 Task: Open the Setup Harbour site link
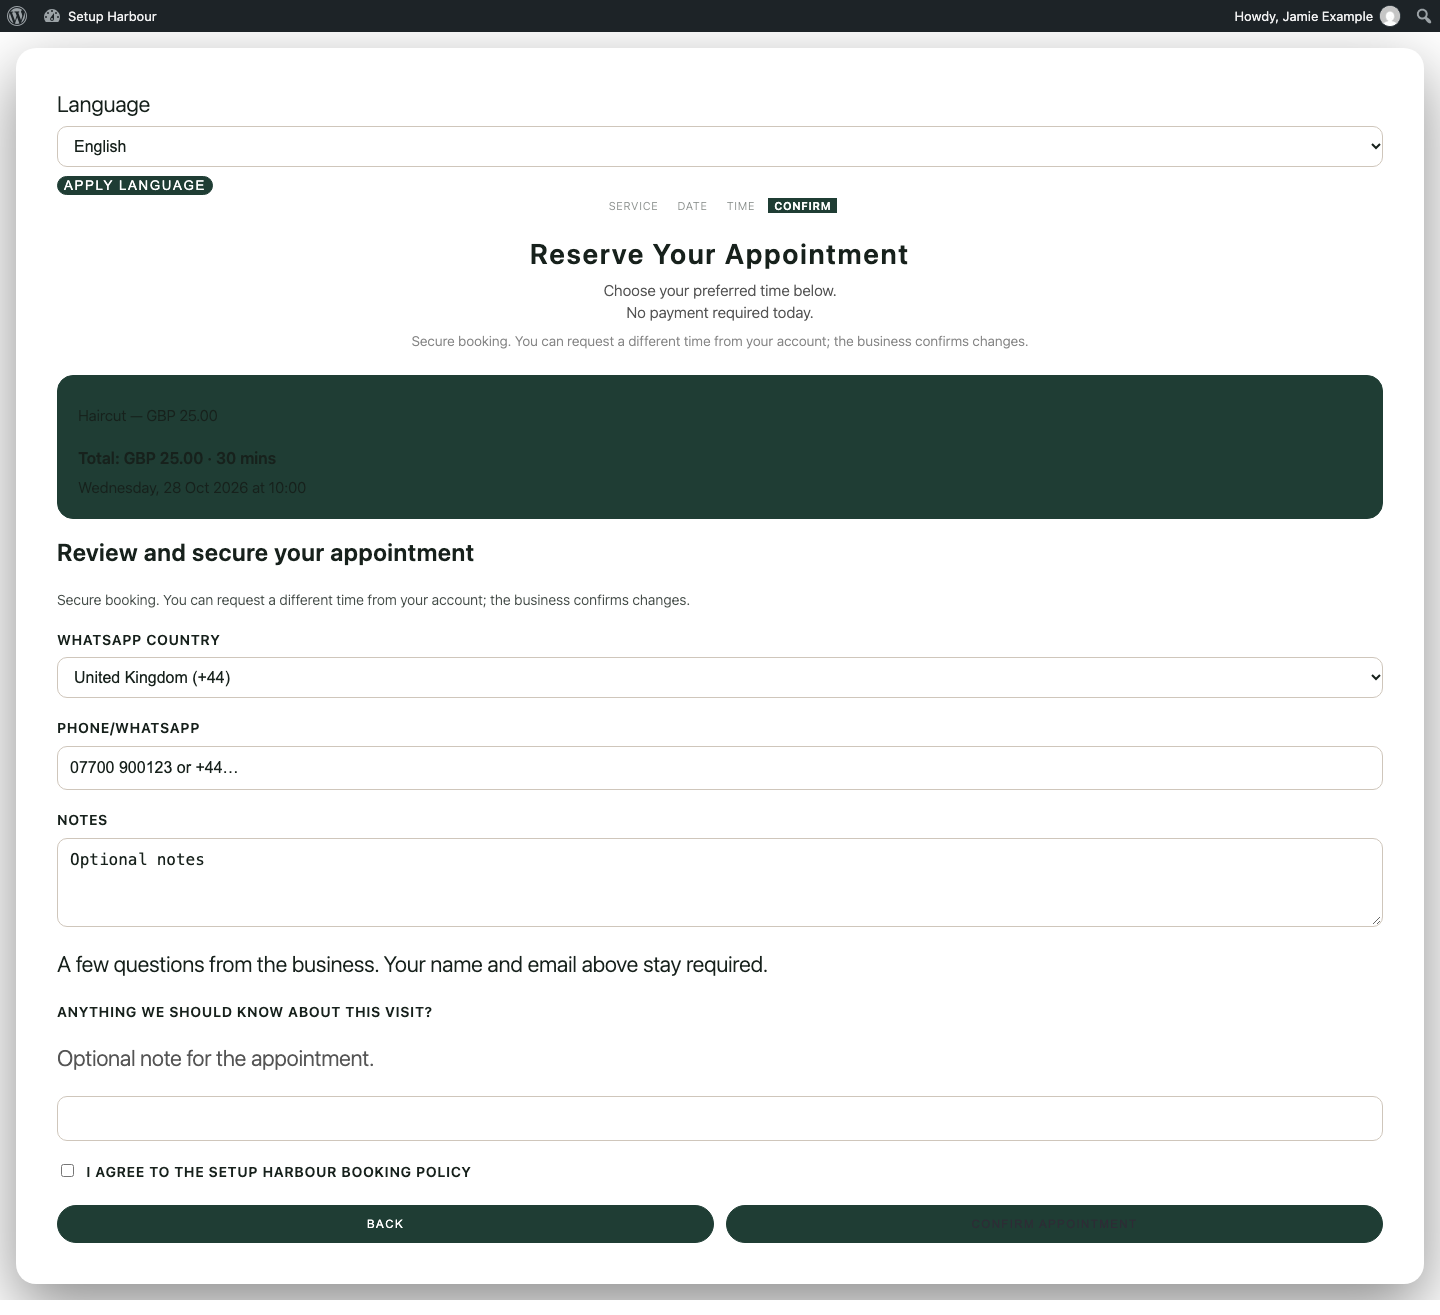[112, 16]
